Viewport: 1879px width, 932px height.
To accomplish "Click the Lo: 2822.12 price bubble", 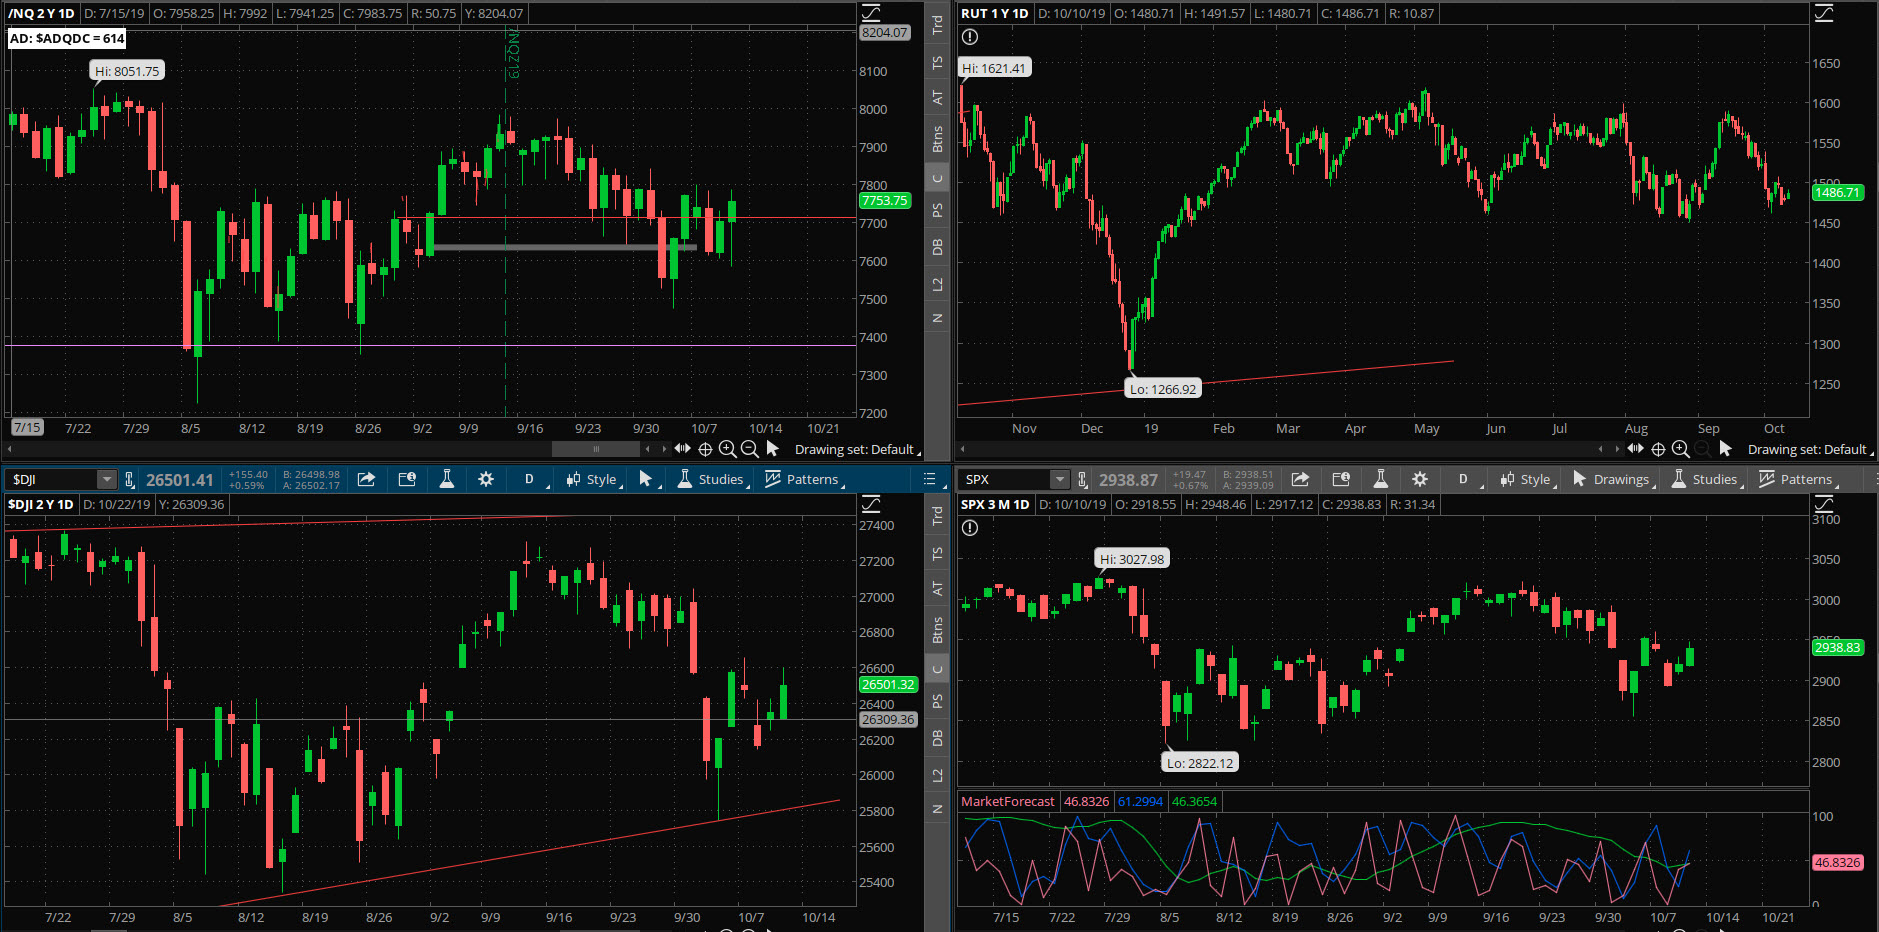I will [1200, 762].
